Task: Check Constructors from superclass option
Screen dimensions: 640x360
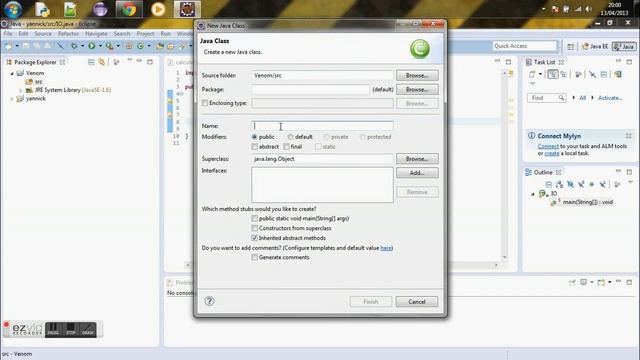Action: point(255,228)
